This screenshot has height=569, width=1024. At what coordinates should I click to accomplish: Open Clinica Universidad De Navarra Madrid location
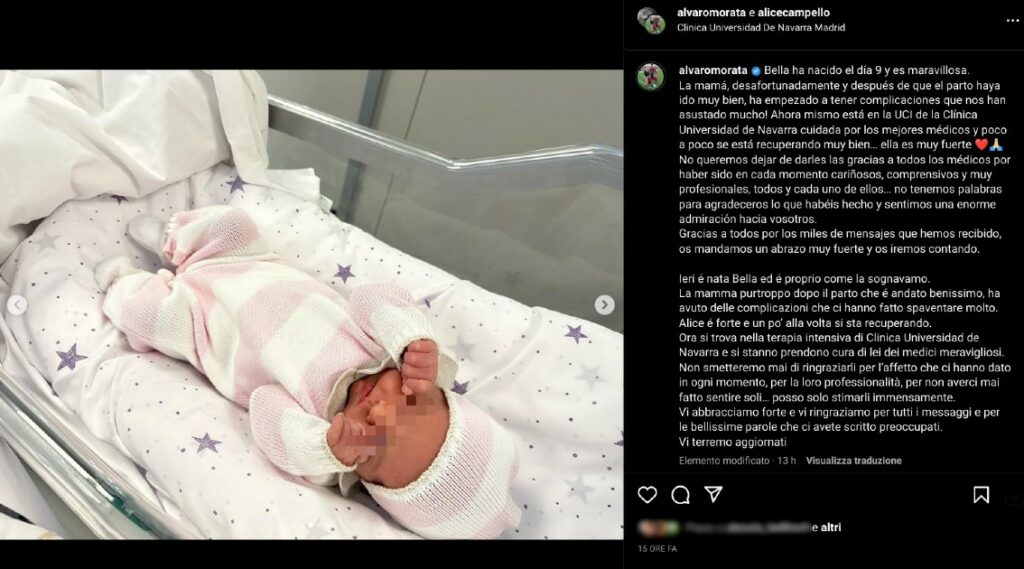[x=761, y=27]
